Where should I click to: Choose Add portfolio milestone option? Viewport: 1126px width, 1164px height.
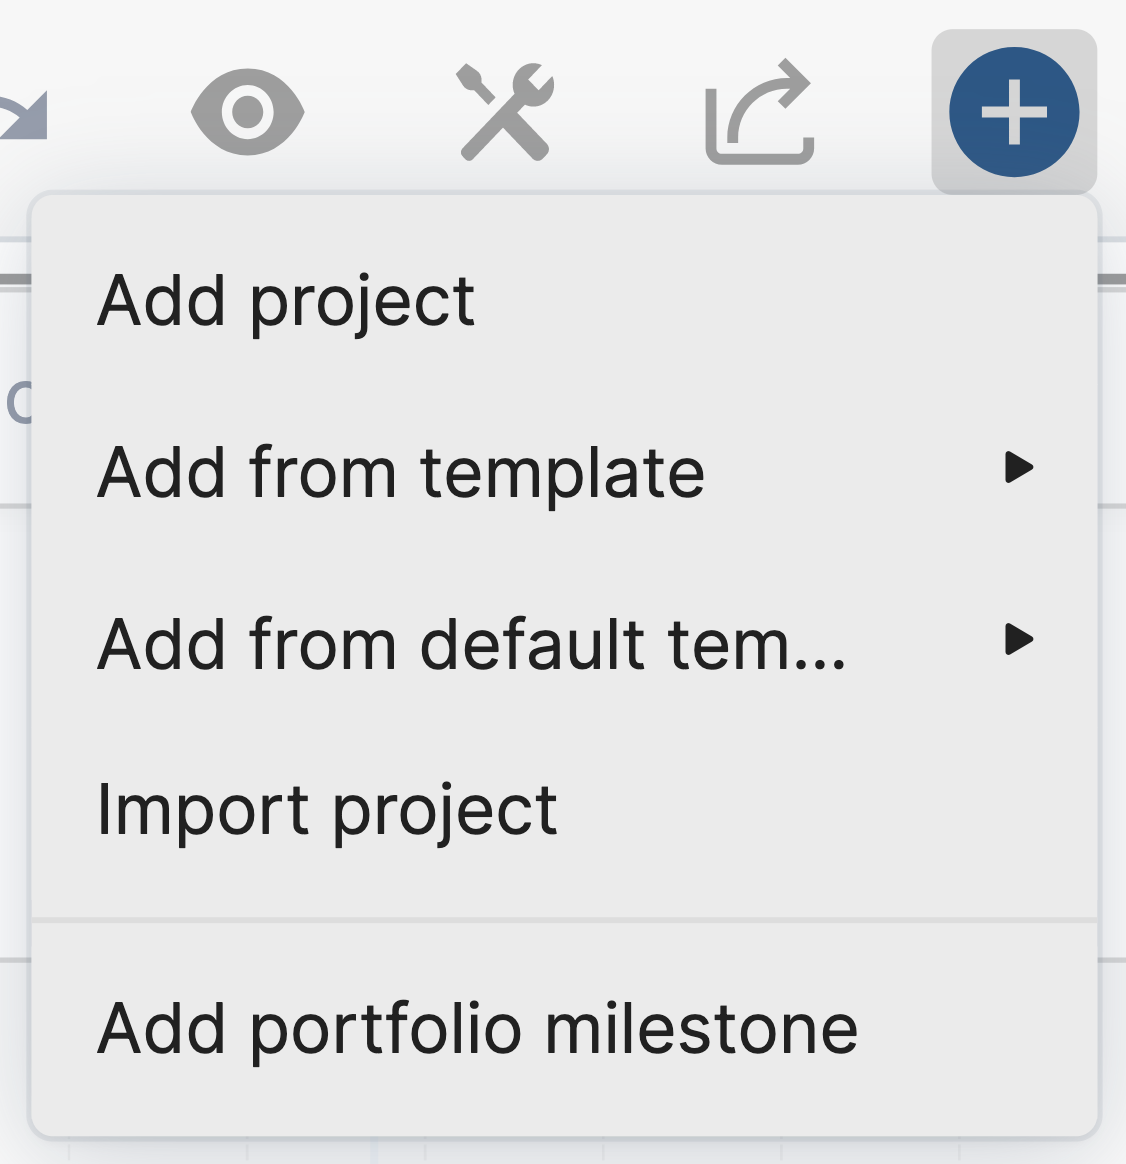477,1029
